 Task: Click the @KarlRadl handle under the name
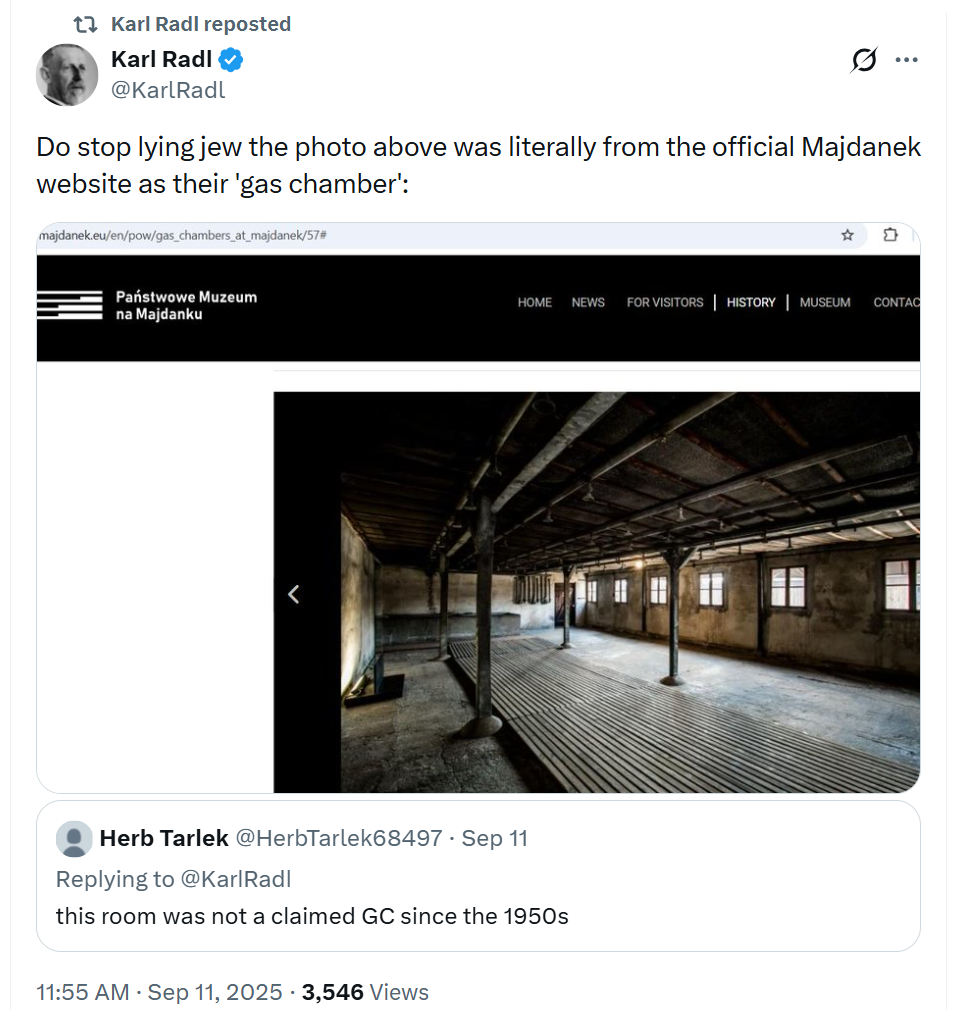coord(168,90)
